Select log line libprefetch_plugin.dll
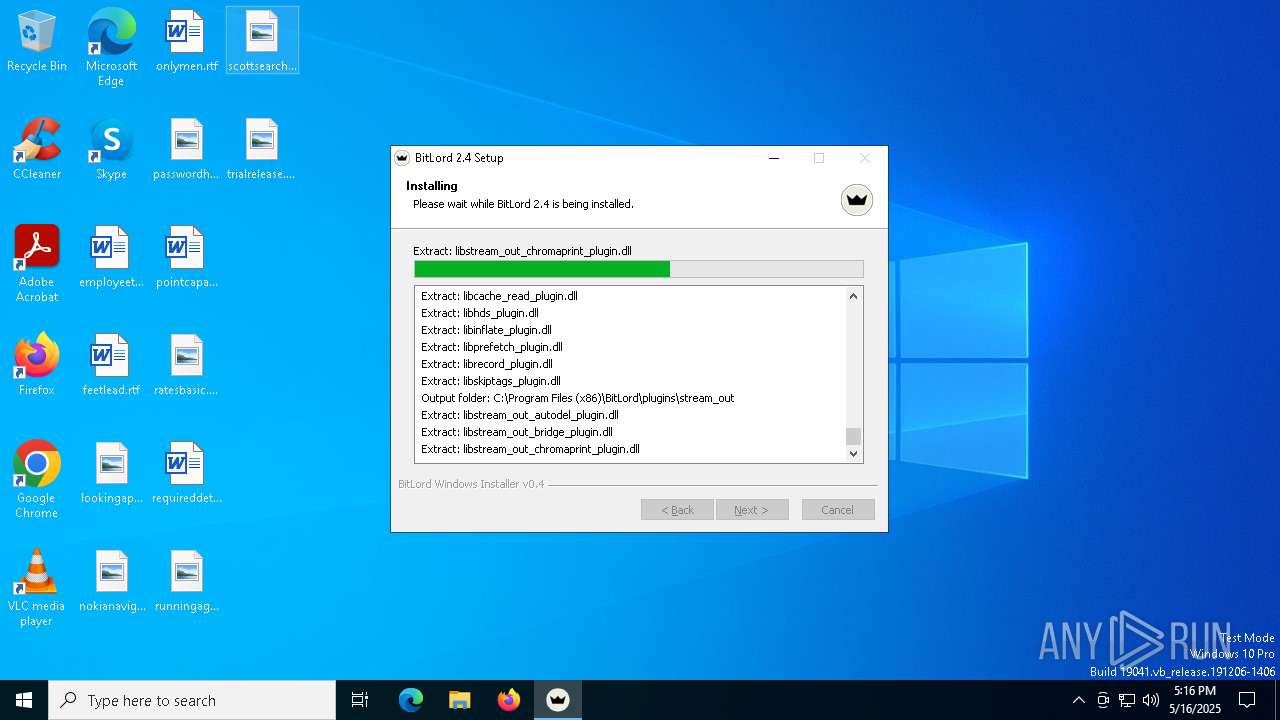The height and width of the screenshot is (720, 1280). (x=492, y=347)
